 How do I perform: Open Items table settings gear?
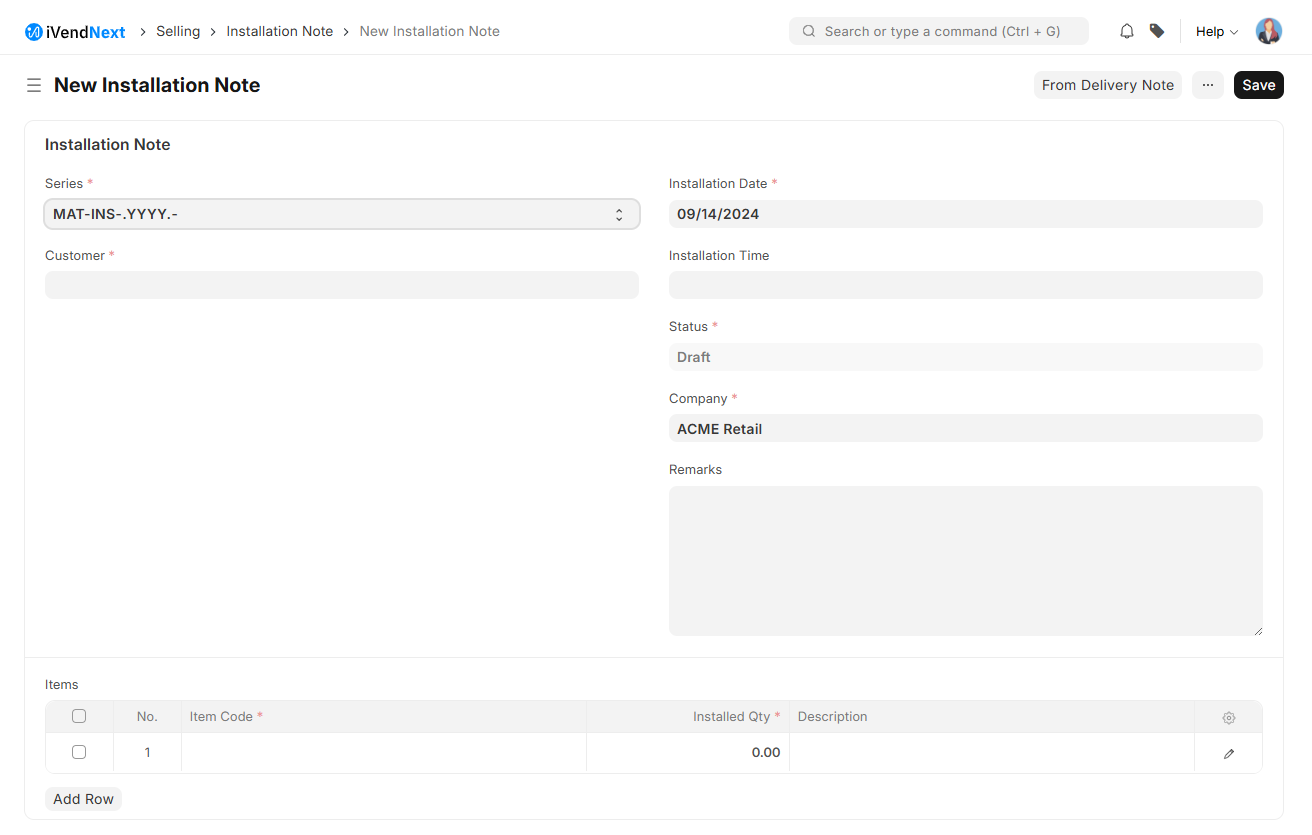click(1229, 717)
